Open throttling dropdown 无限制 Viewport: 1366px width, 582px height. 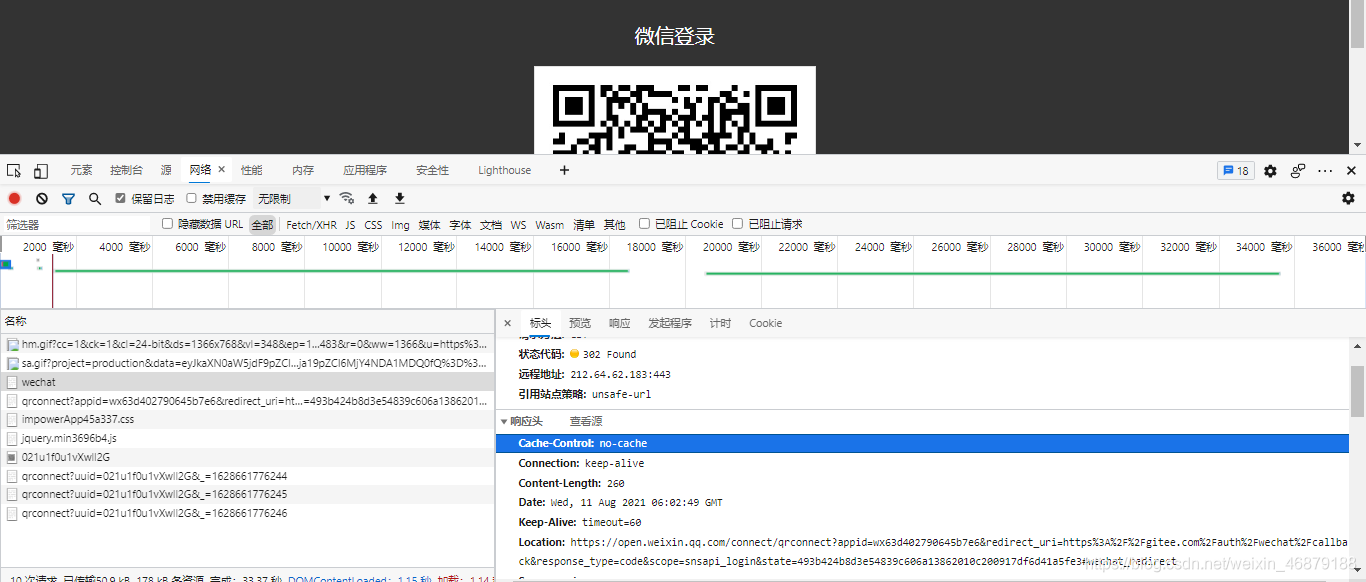(293, 199)
